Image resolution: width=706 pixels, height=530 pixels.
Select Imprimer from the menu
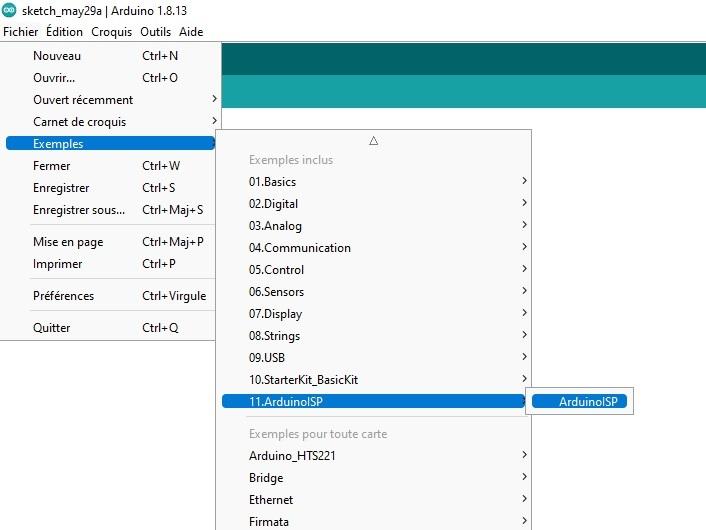(x=110, y=264)
